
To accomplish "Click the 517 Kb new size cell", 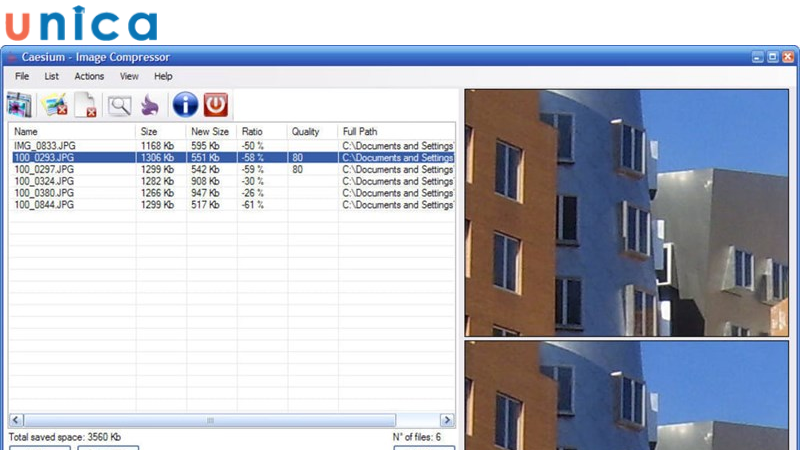I will point(205,205).
